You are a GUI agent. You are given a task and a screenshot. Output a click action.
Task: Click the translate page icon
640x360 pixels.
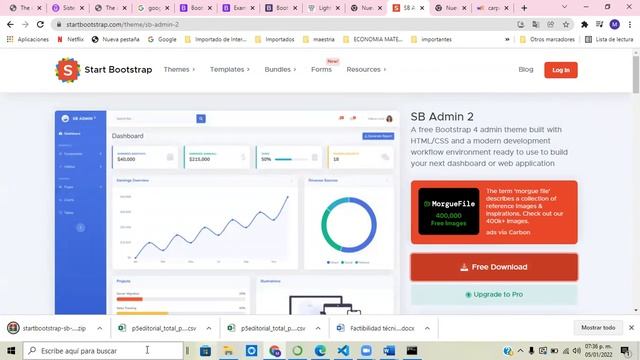point(536,24)
